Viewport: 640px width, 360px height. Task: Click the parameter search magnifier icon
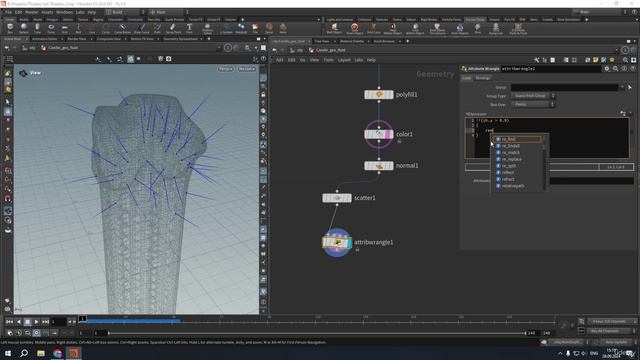[x=616, y=69]
